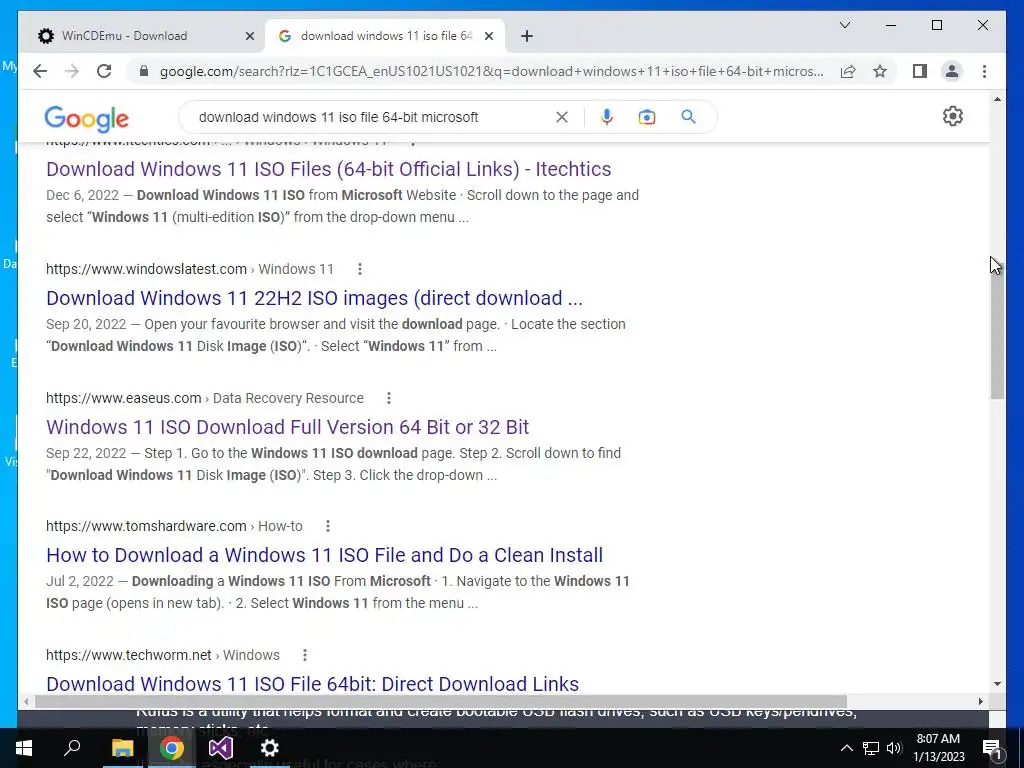Open the volume speaker tray icon
Viewport: 1024px width, 768px height.
(x=894, y=748)
